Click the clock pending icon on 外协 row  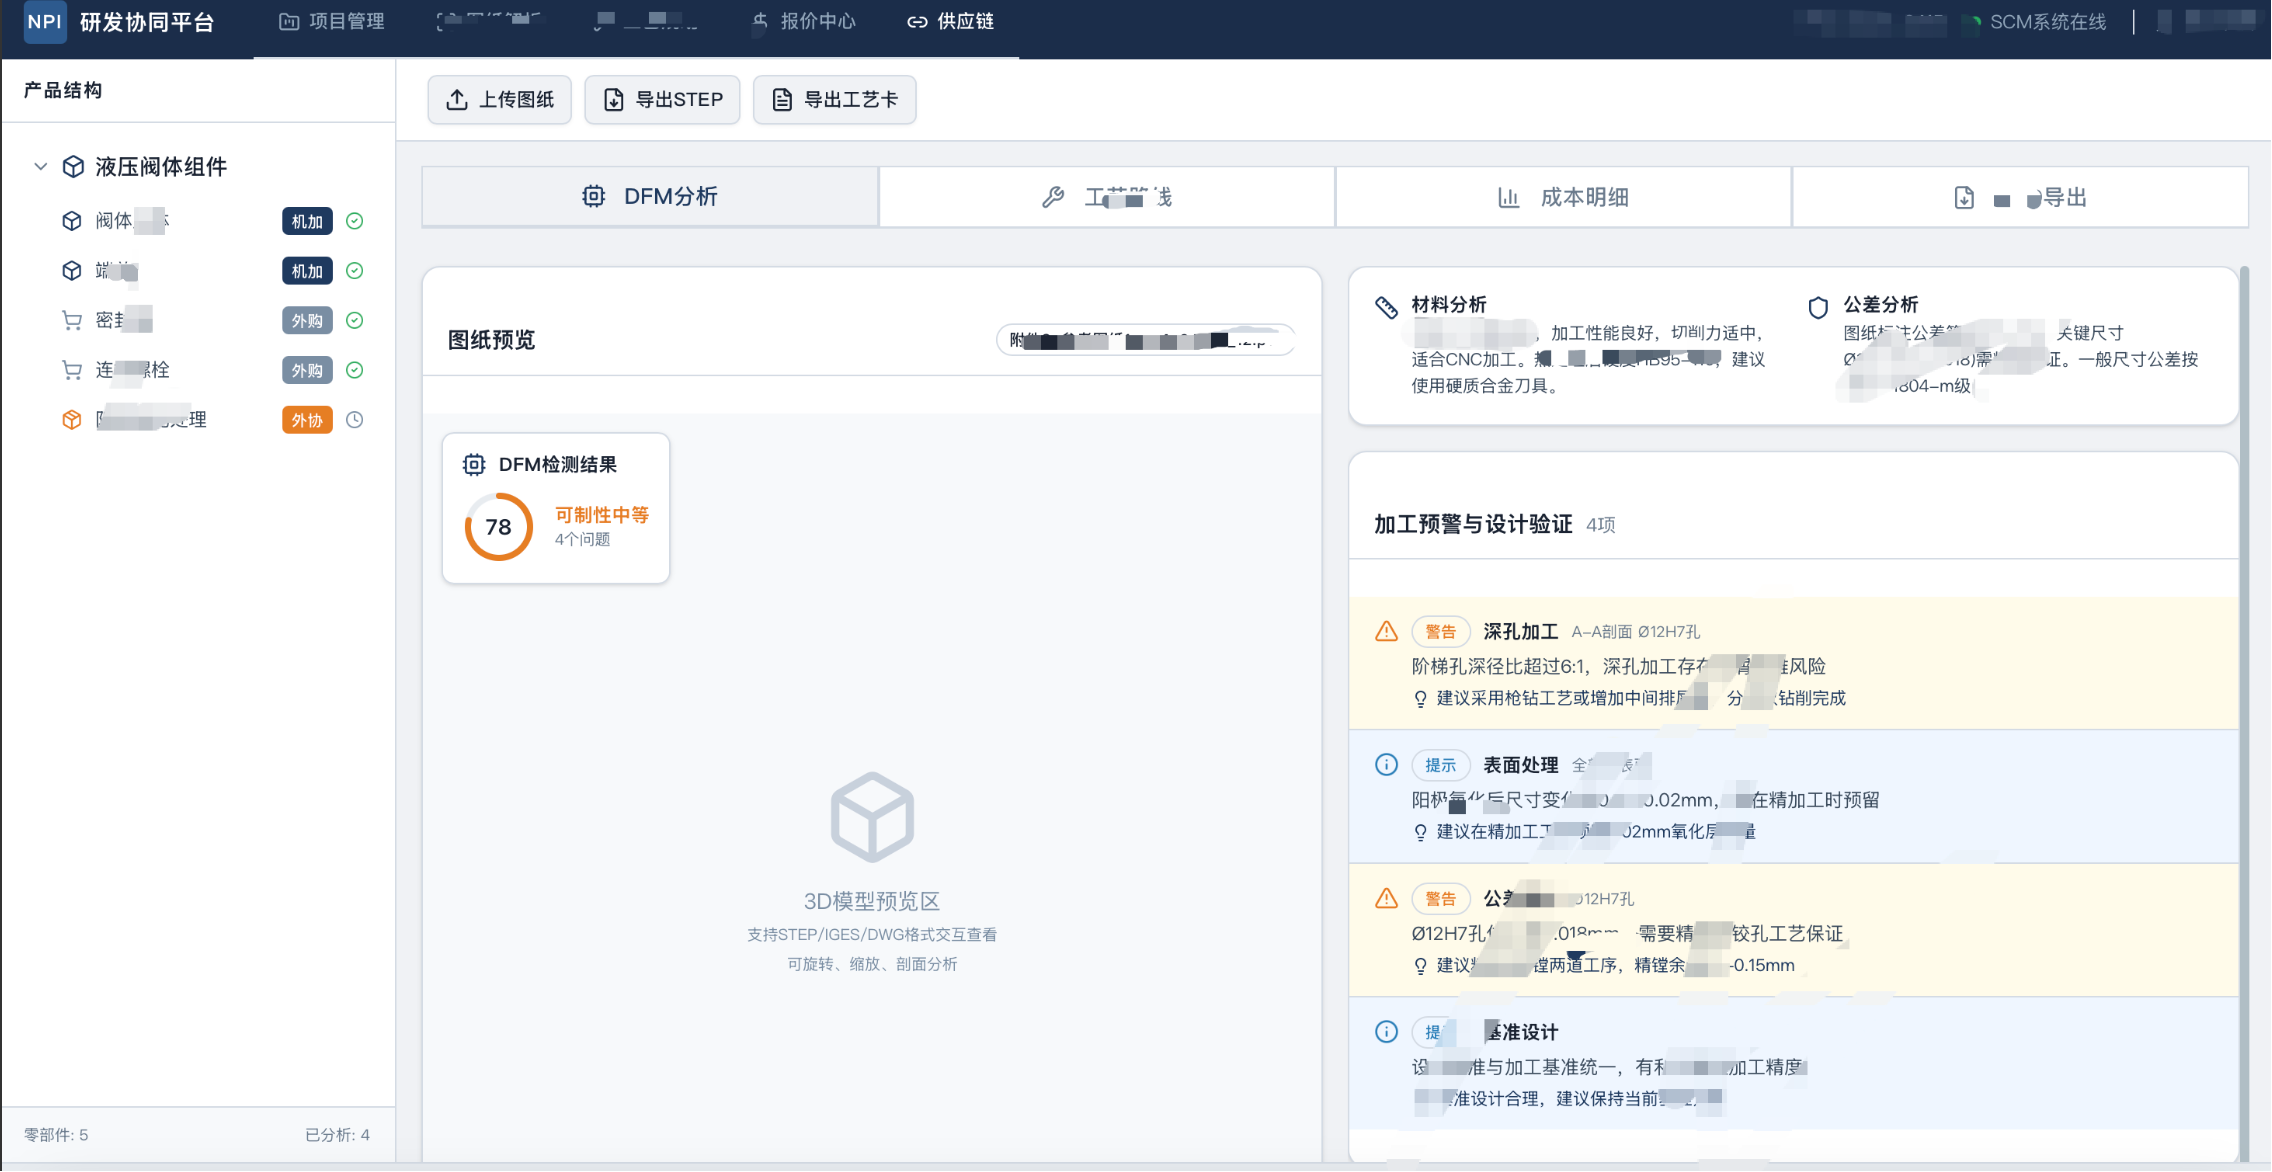354,420
